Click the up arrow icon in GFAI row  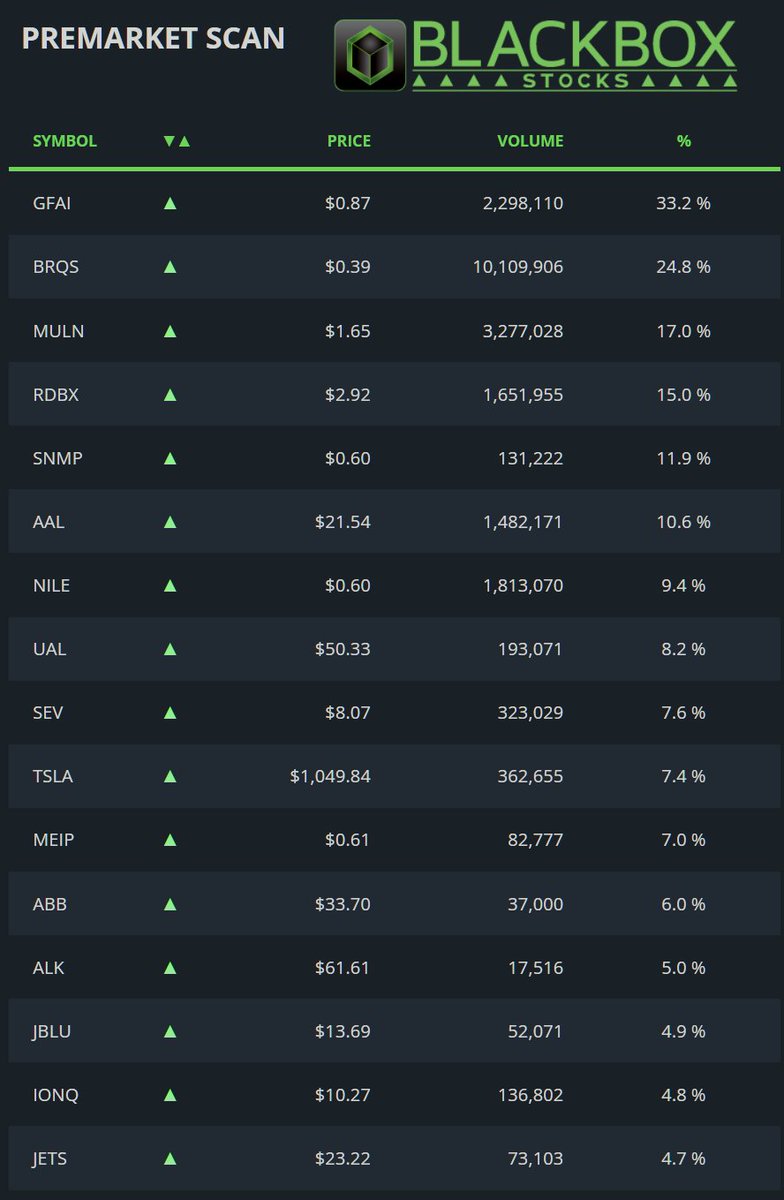170,203
